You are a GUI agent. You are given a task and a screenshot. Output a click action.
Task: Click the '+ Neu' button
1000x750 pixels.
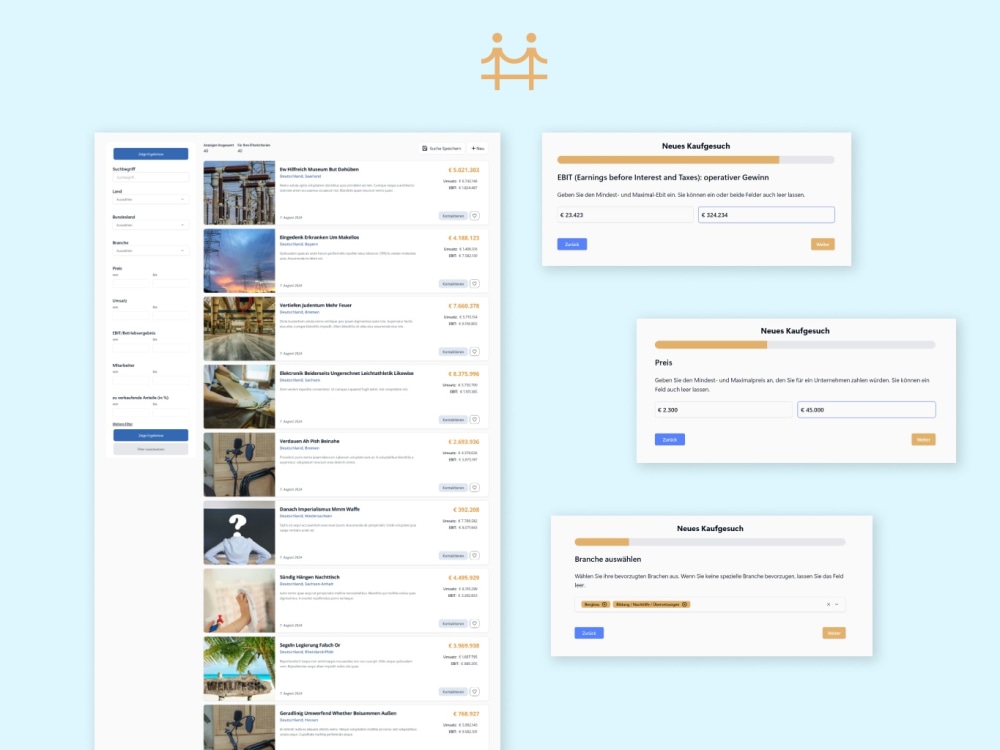click(x=478, y=149)
